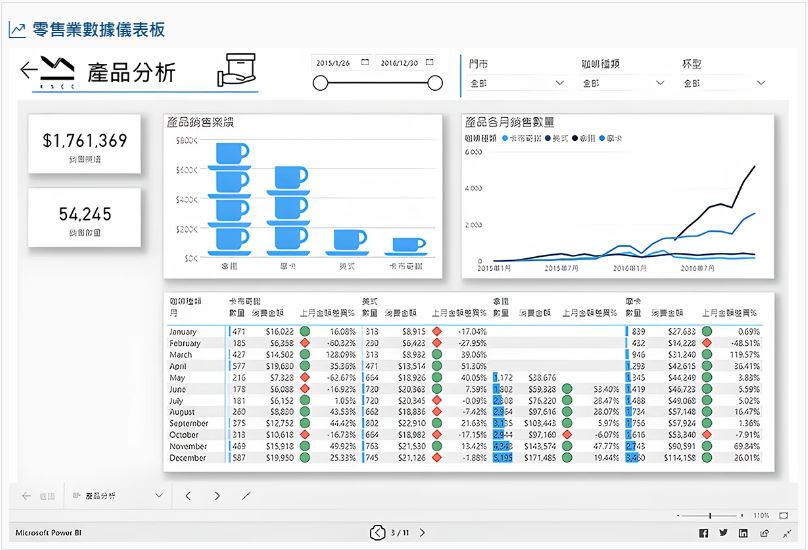This screenshot has height=550, width=808.
Task: Share the report on Facebook
Action: pyautogui.click(x=703, y=533)
